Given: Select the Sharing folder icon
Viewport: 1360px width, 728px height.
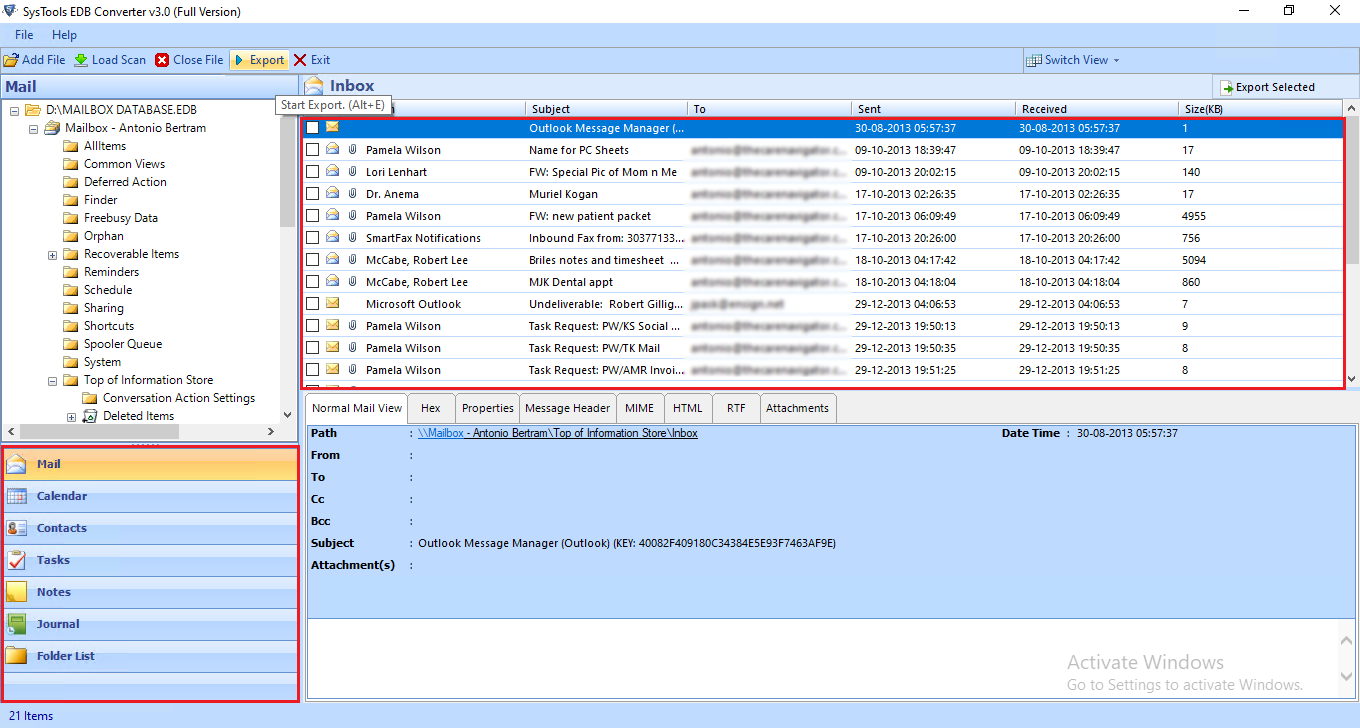Looking at the screenshot, I should [x=71, y=308].
